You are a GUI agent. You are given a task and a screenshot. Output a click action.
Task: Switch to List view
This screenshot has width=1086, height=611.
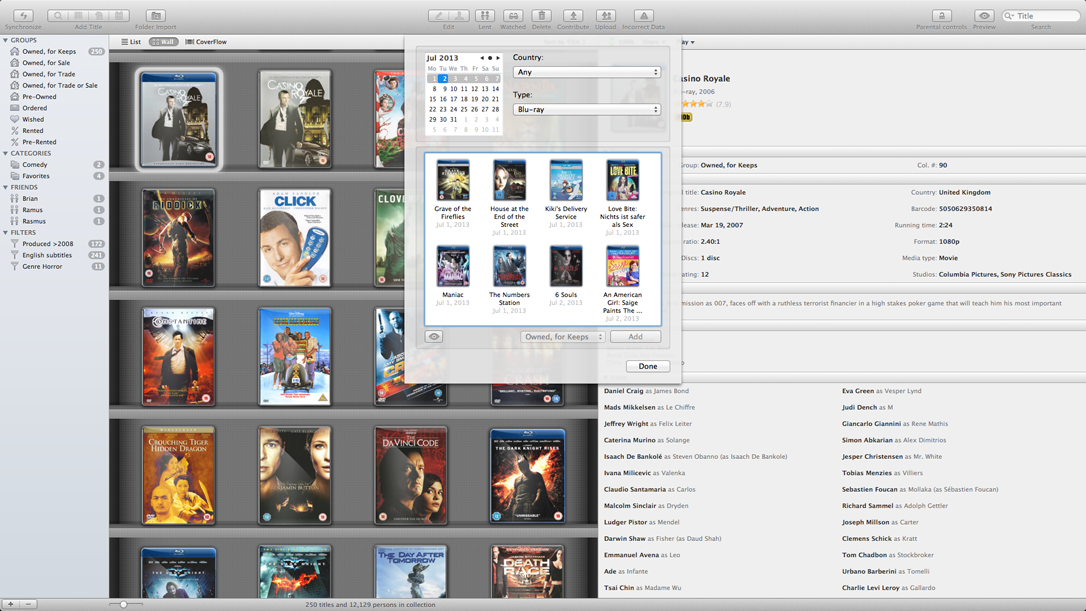tap(131, 42)
